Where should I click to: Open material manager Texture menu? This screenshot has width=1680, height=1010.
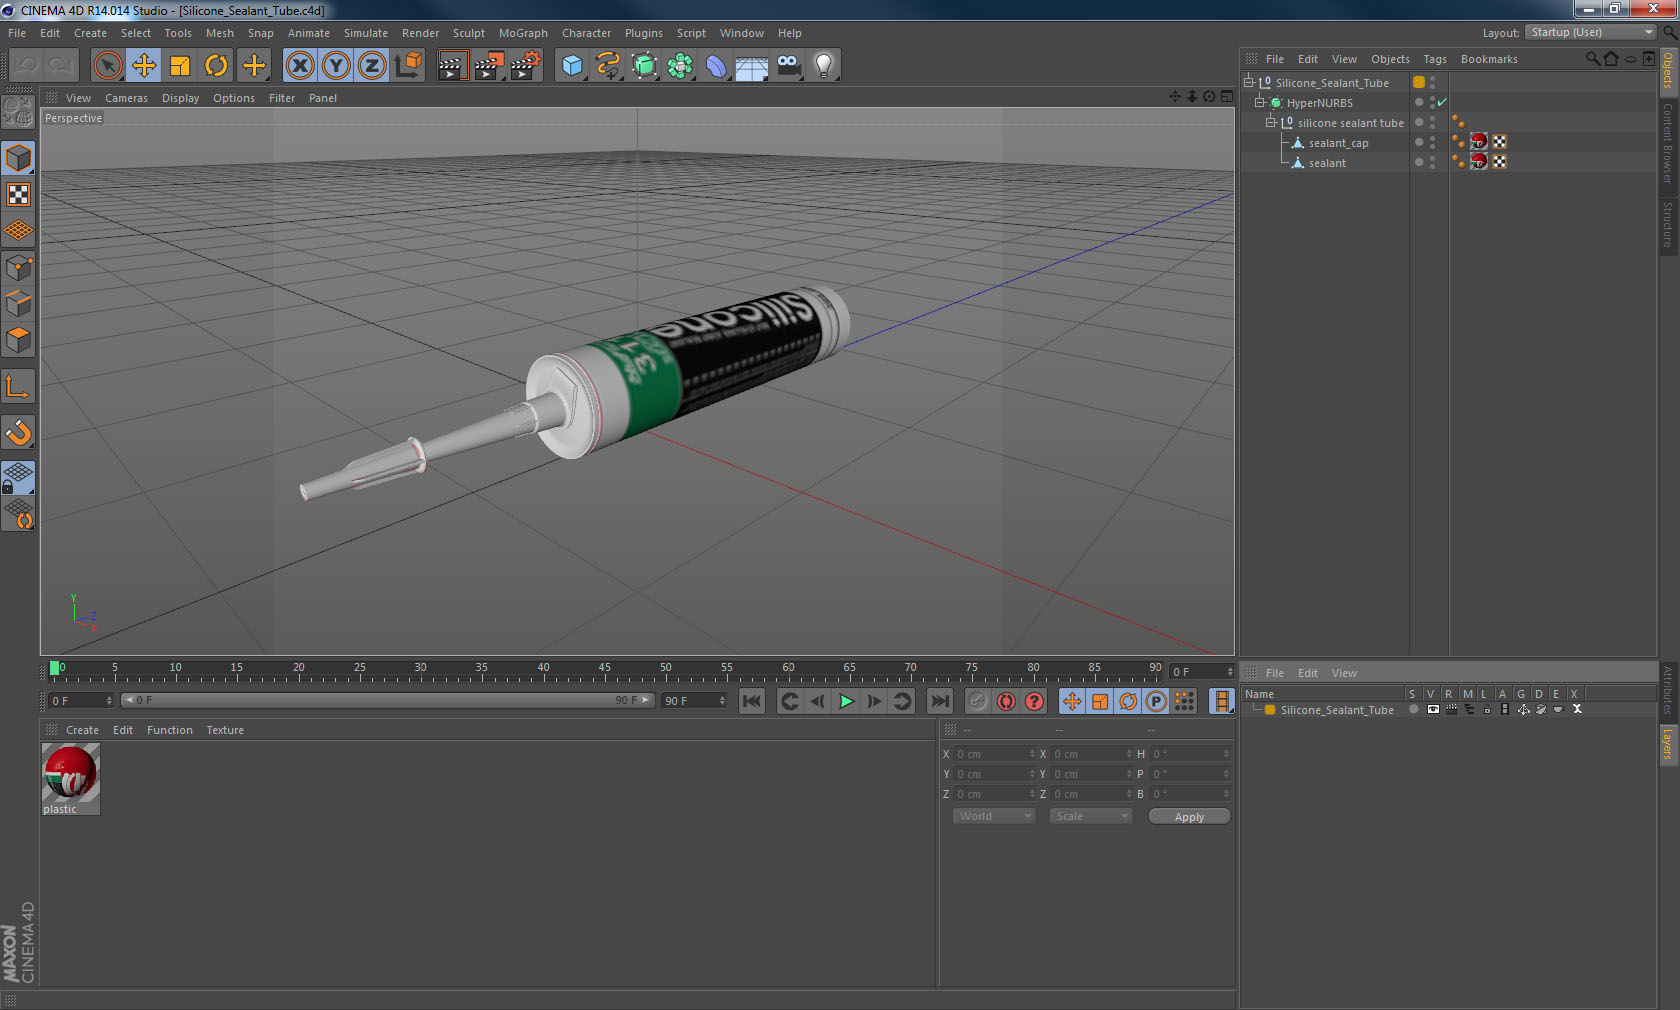pos(225,730)
